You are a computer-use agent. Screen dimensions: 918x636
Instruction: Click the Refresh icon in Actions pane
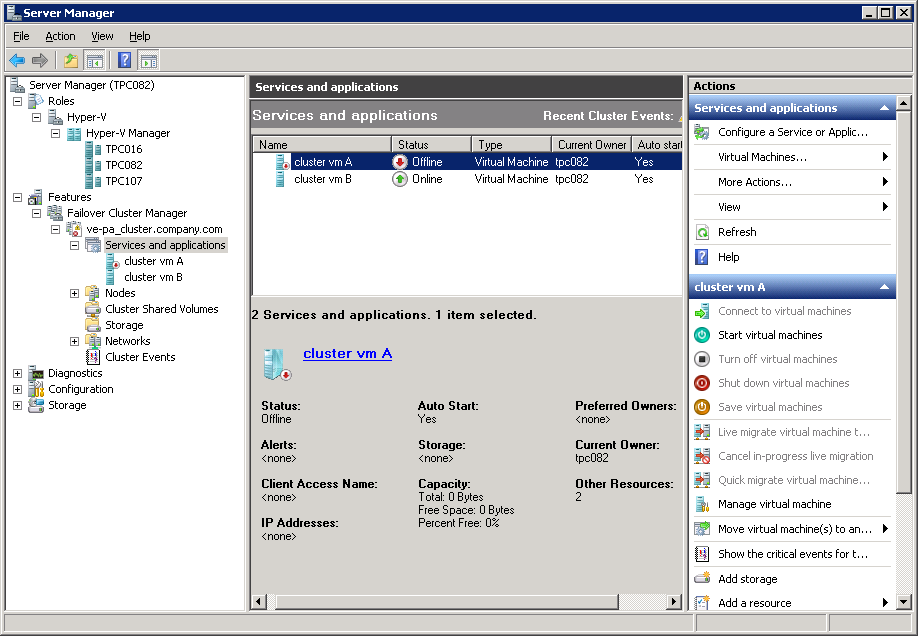click(x=705, y=231)
